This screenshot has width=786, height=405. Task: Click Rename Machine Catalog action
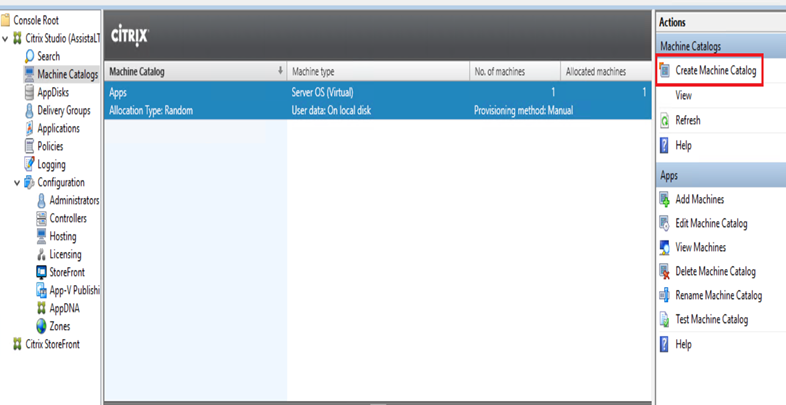[x=718, y=296]
